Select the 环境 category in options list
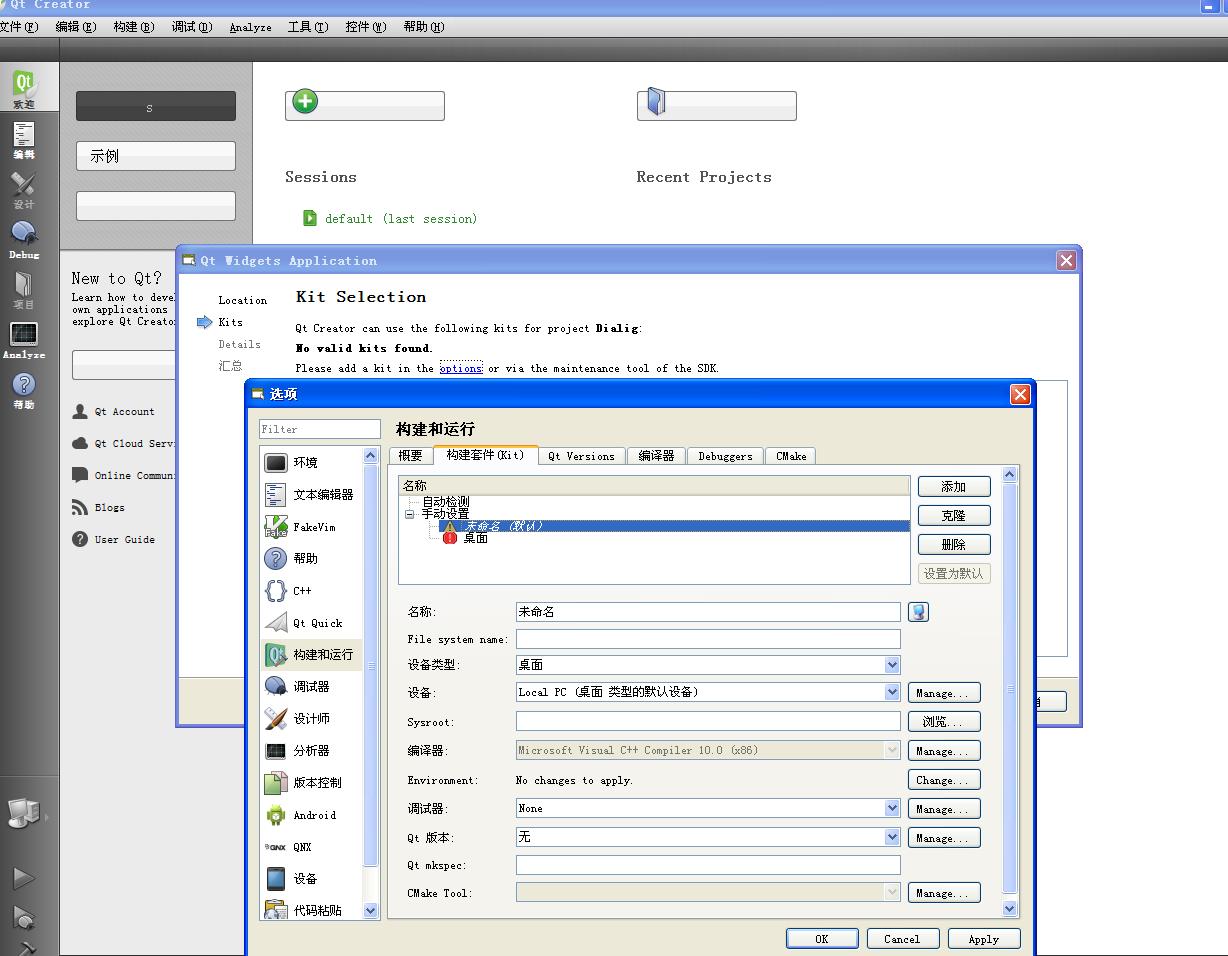1228x956 pixels. tap(311, 462)
